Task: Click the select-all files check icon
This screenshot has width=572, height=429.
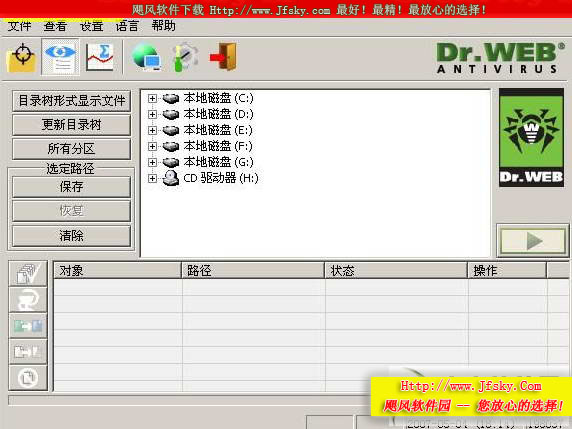Action: click(28, 273)
